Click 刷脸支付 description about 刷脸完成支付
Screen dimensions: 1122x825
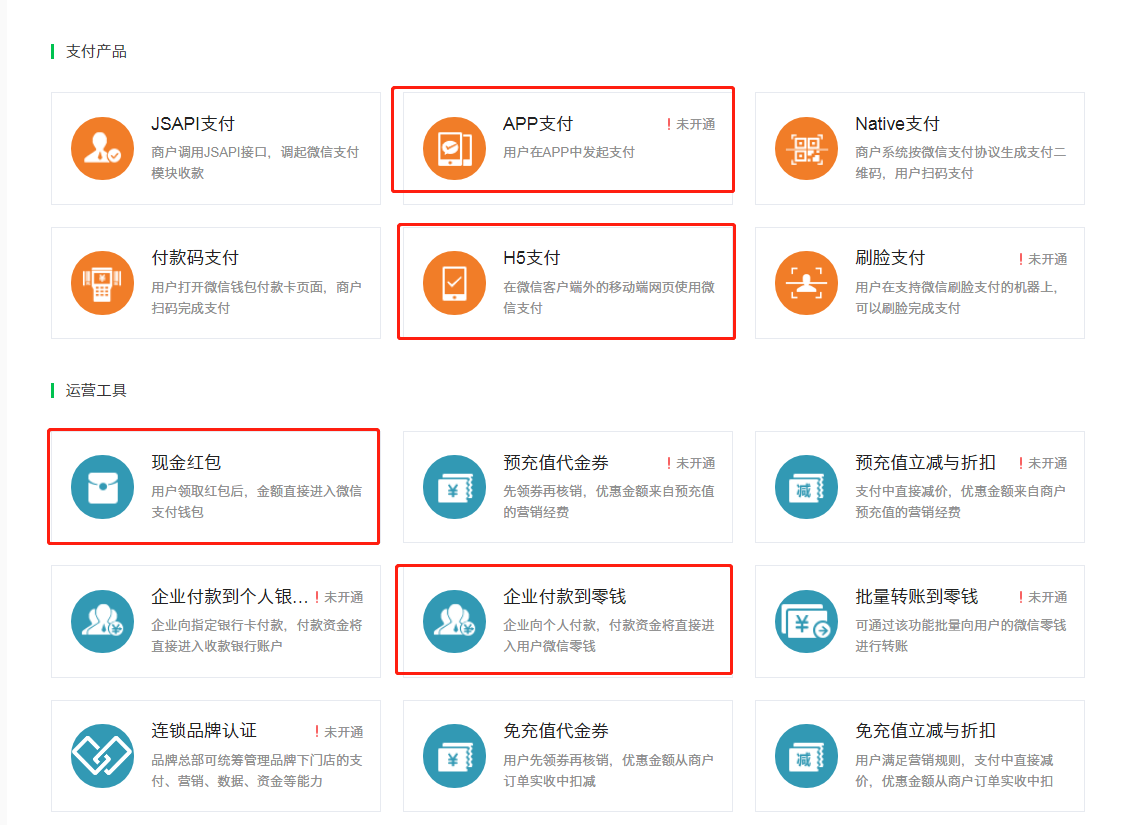click(957, 298)
